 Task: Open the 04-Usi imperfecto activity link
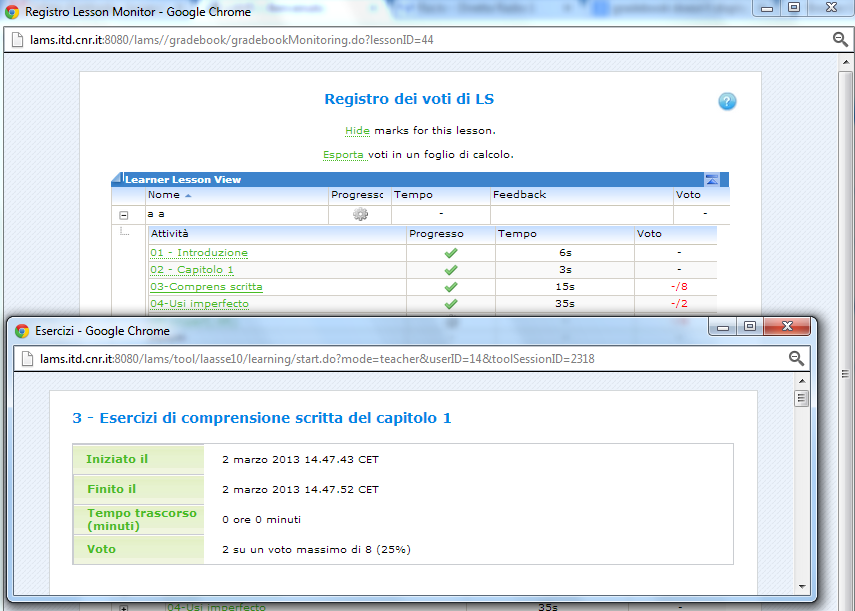click(x=199, y=304)
